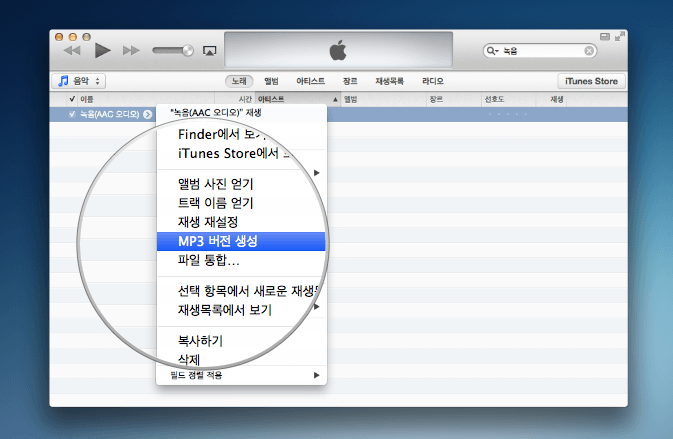Clear the search field with the x icon
This screenshot has width=673, height=439.
point(589,51)
